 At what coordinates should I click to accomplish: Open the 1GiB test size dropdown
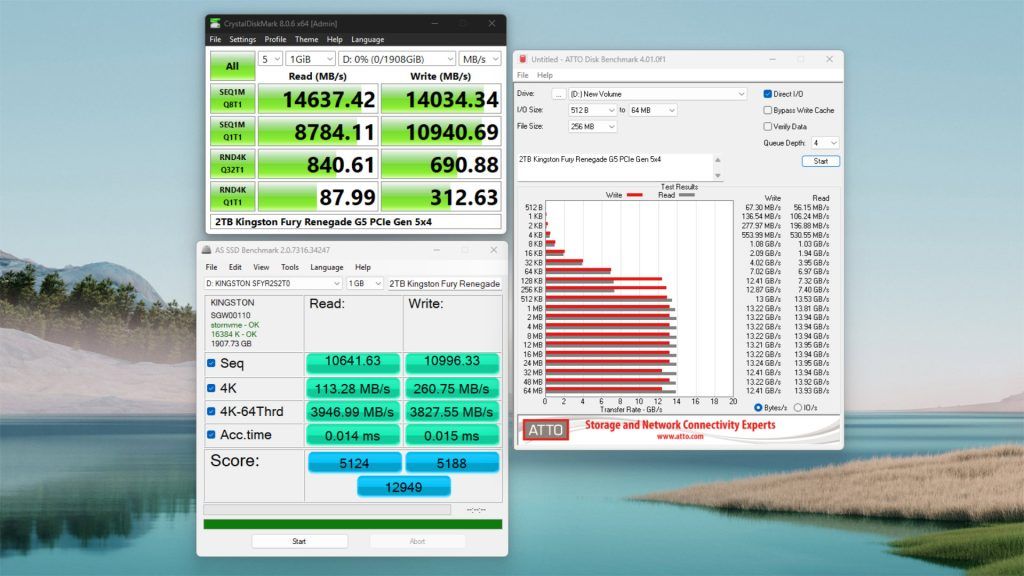tap(310, 59)
